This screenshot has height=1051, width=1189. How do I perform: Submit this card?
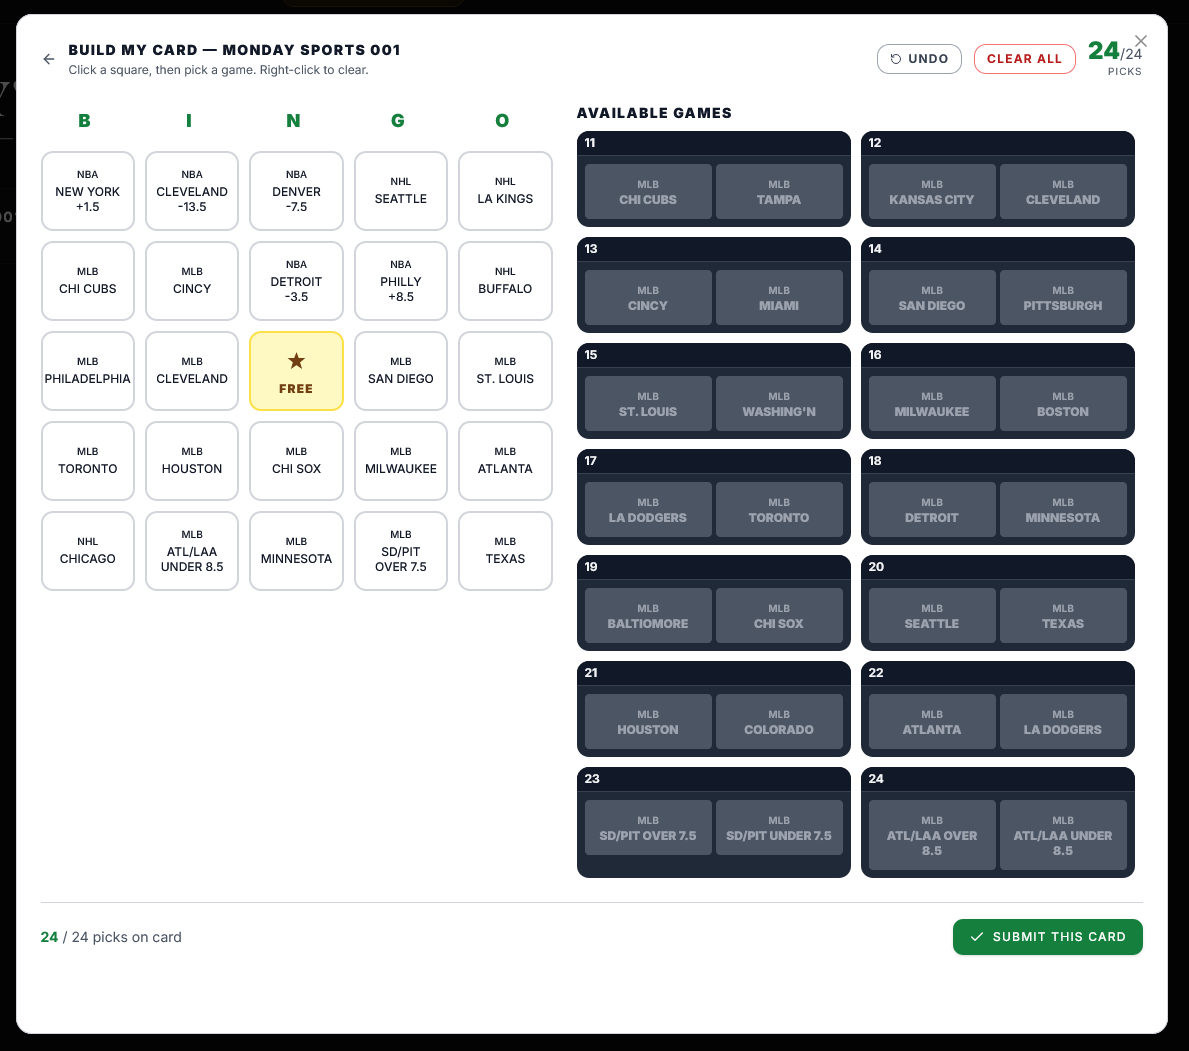click(x=1047, y=937)
